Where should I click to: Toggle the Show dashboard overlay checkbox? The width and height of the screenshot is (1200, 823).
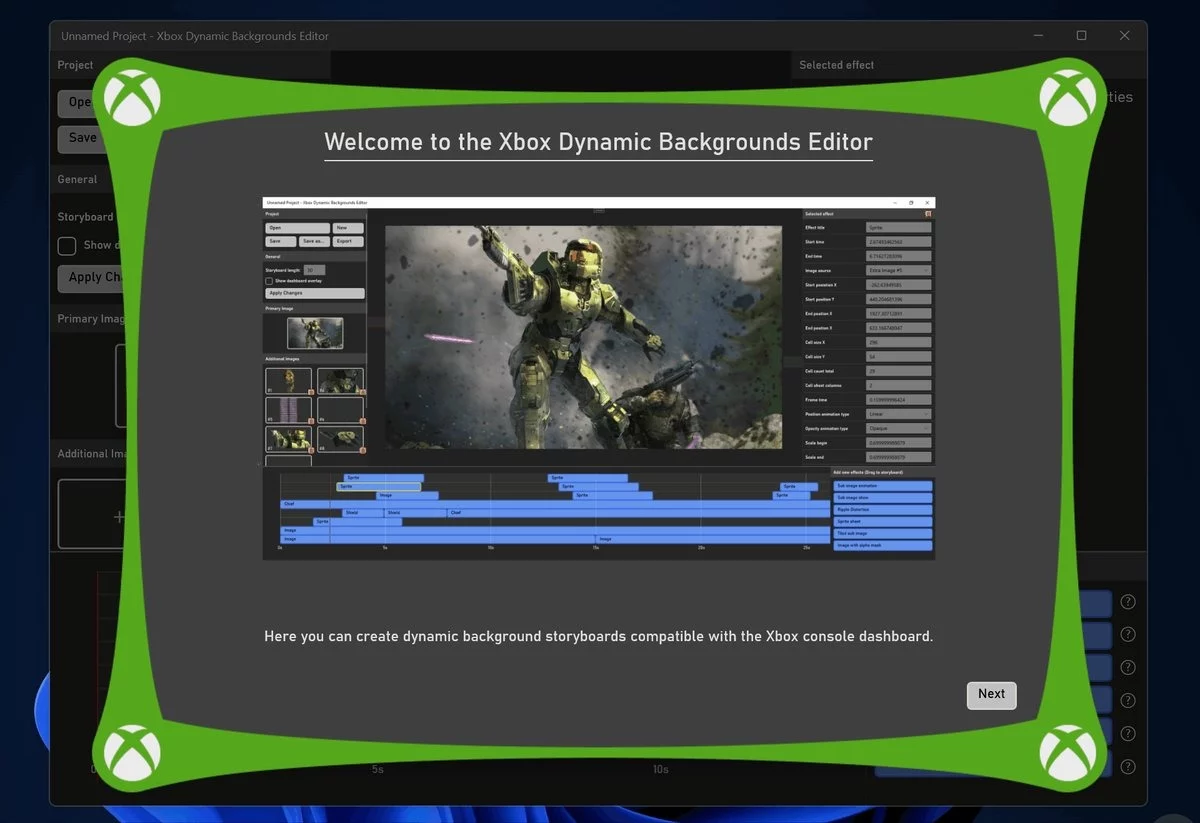tap(67, 246)
